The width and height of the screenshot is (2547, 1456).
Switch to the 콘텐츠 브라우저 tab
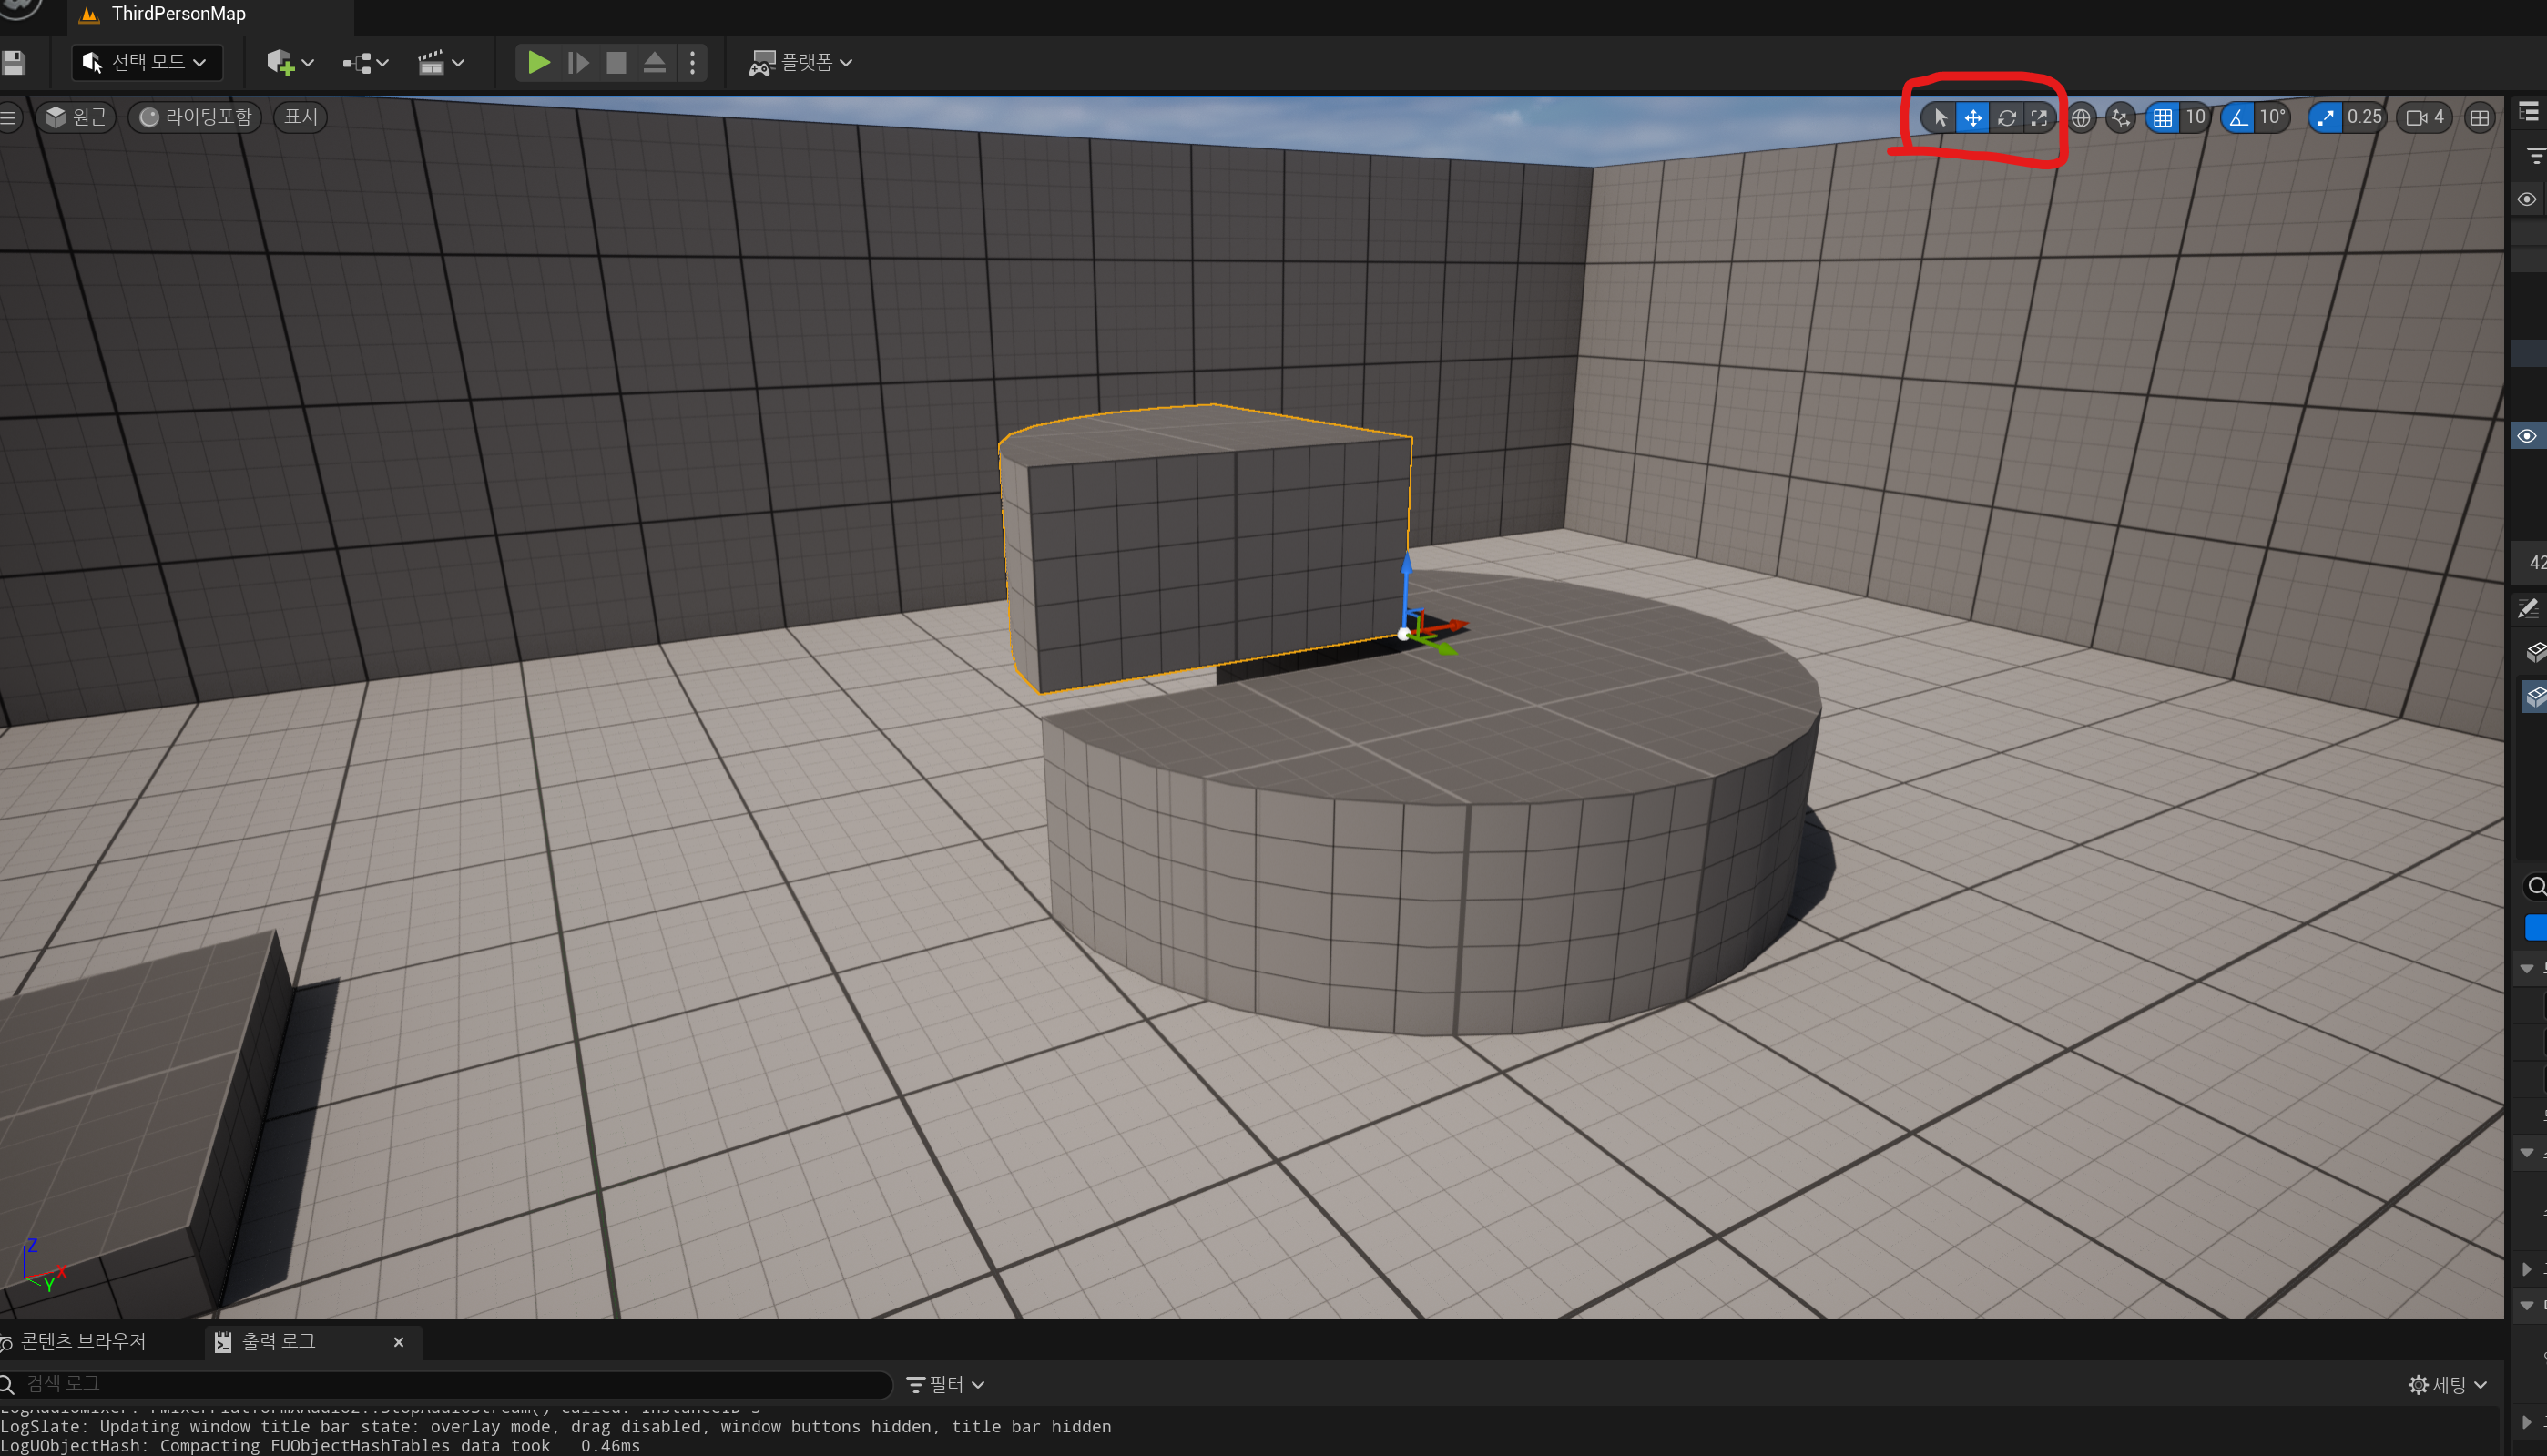pos(83,1341)
